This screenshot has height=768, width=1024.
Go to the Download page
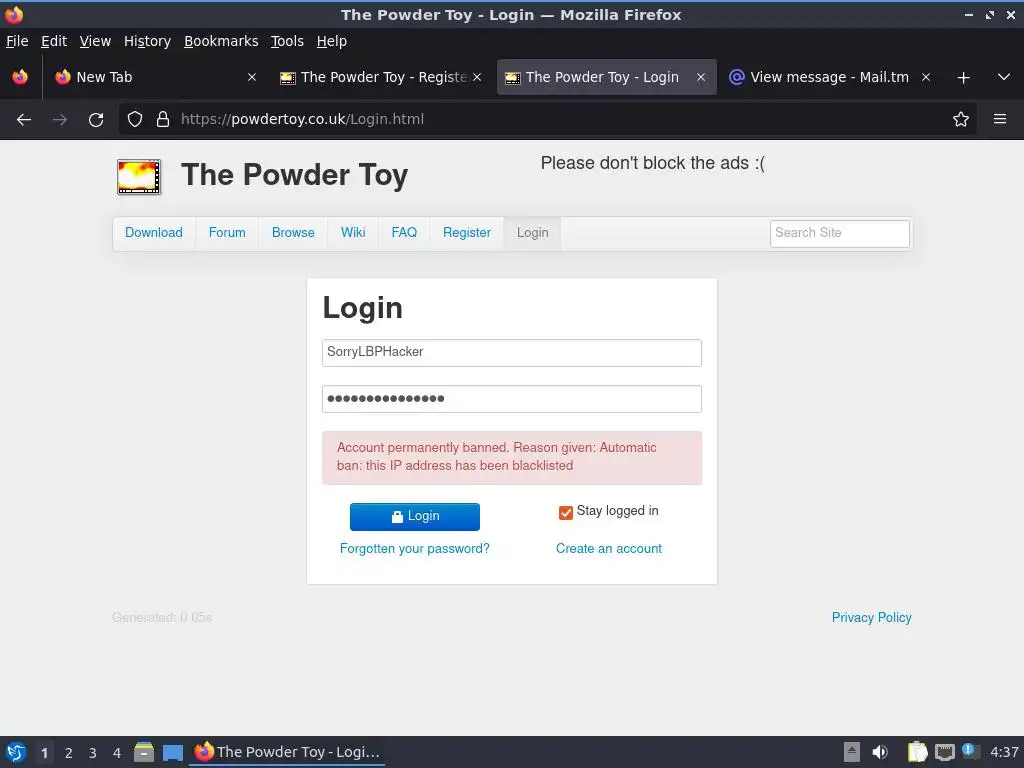153,232
